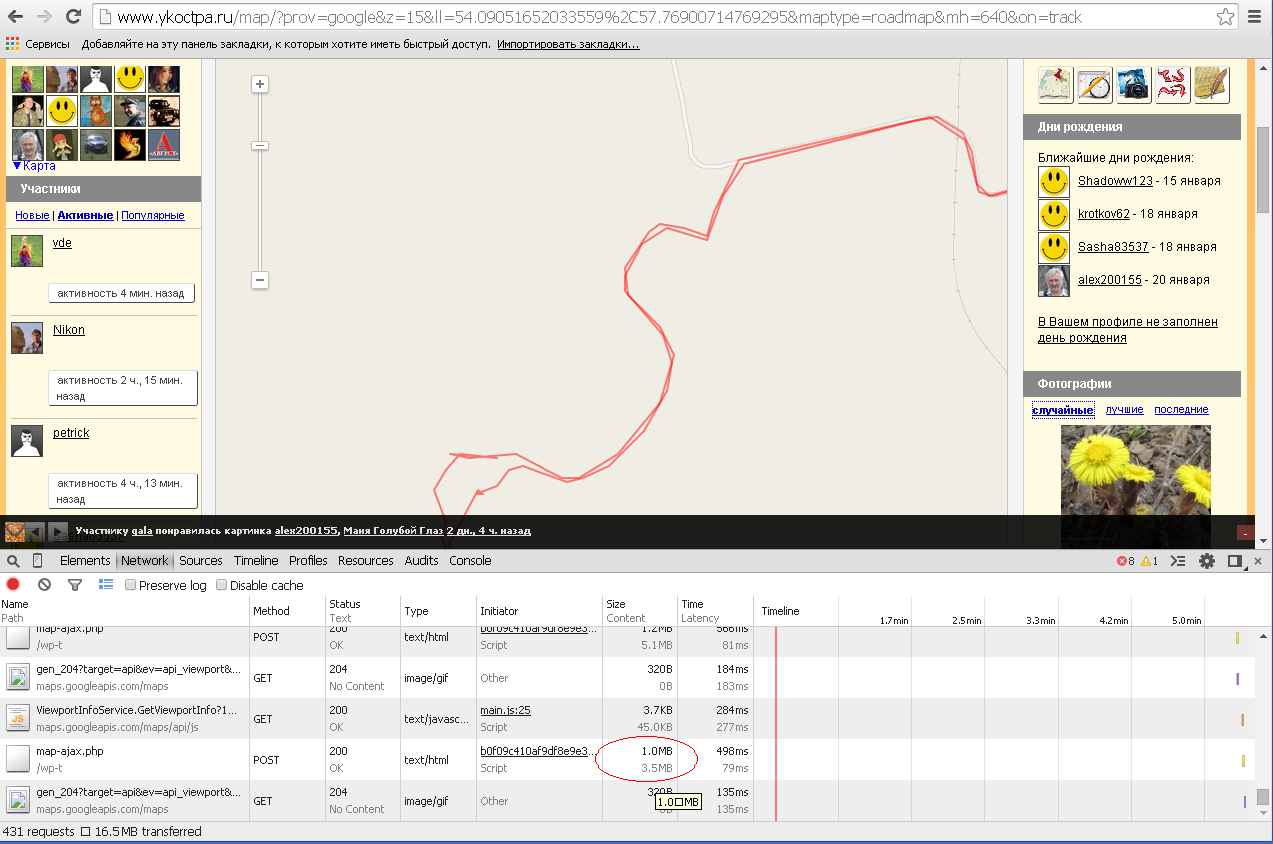Click the camera photos icon in sidebar
The image size is (1273, 844).
pos(1133,85)
